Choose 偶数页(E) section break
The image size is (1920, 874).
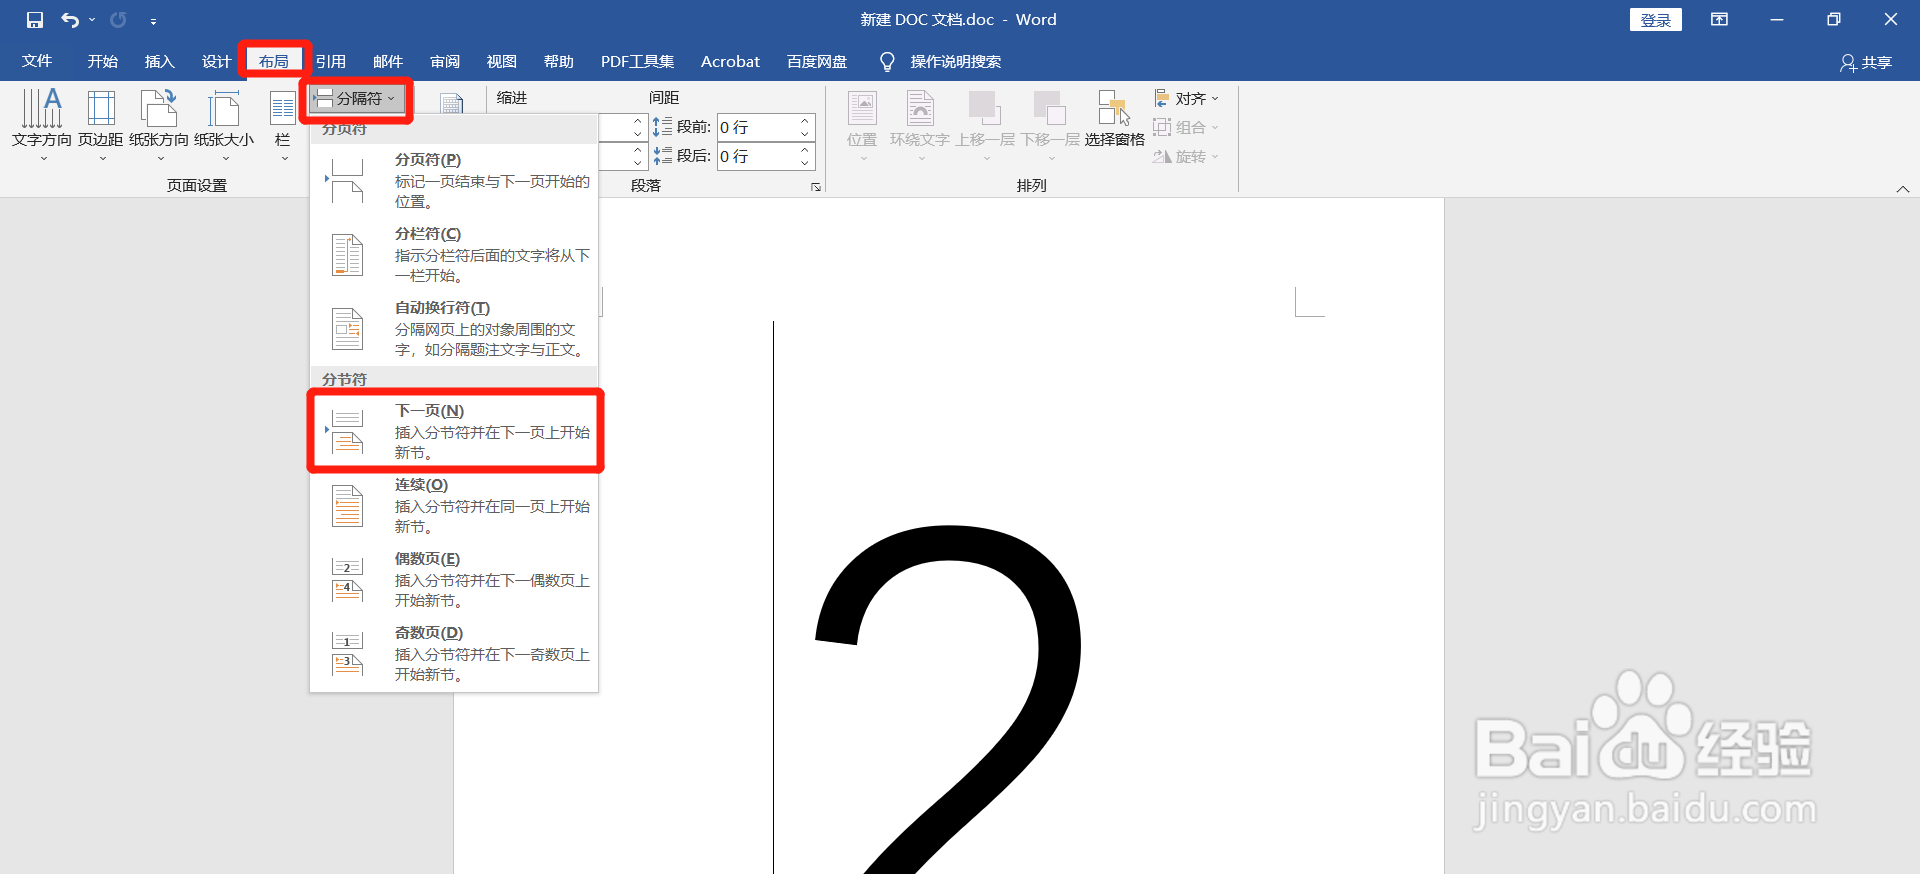coord(455,579)
